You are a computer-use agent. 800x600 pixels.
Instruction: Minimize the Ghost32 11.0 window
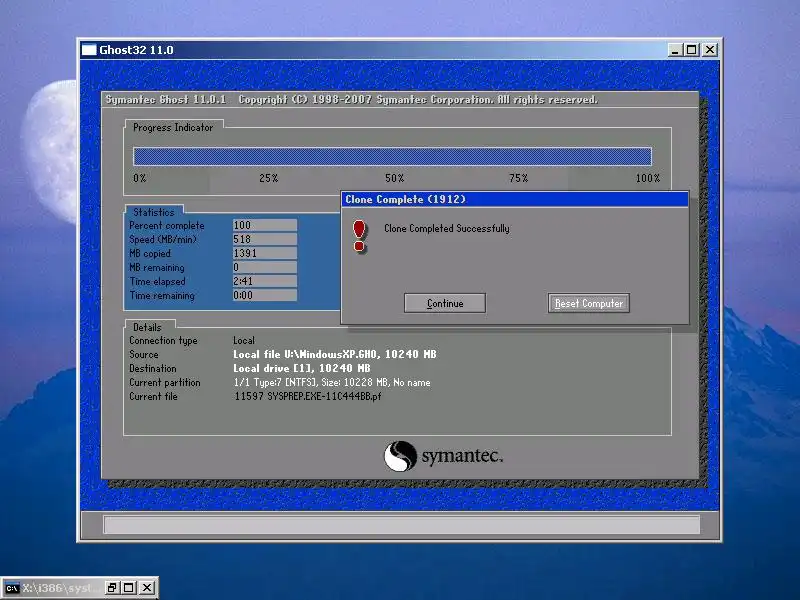[675, 49]
